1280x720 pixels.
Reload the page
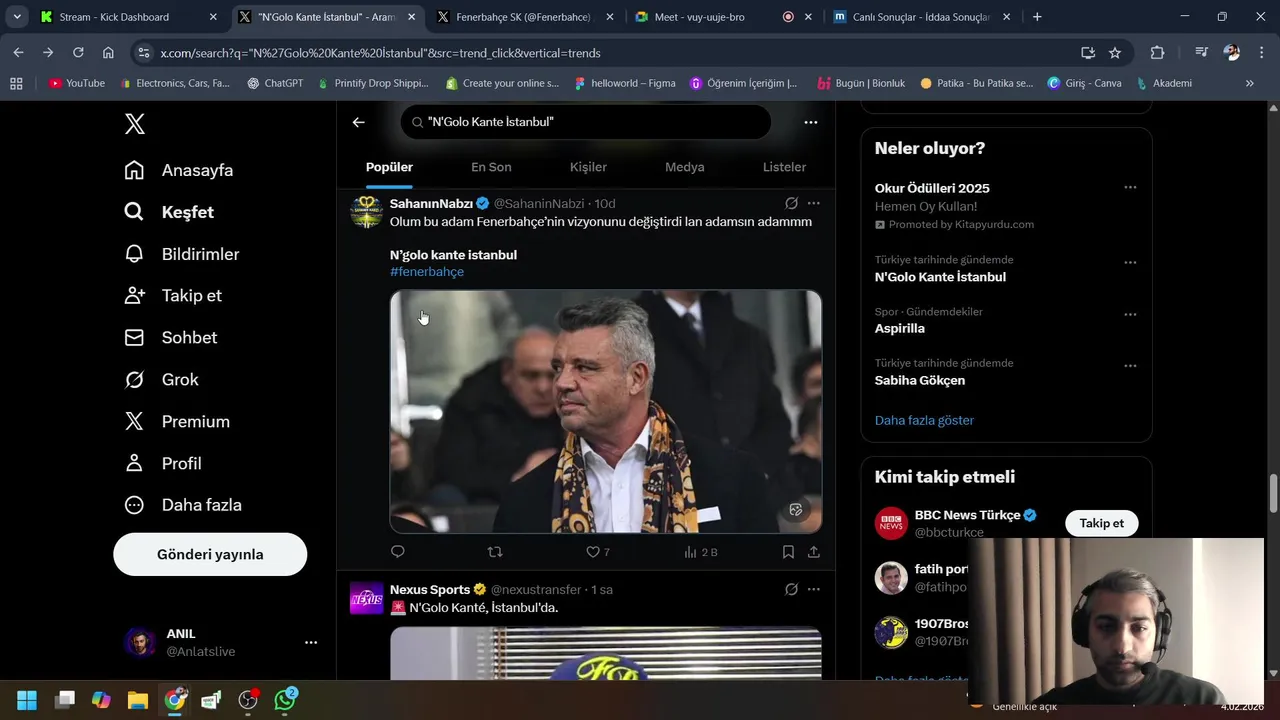pos(78,53)
